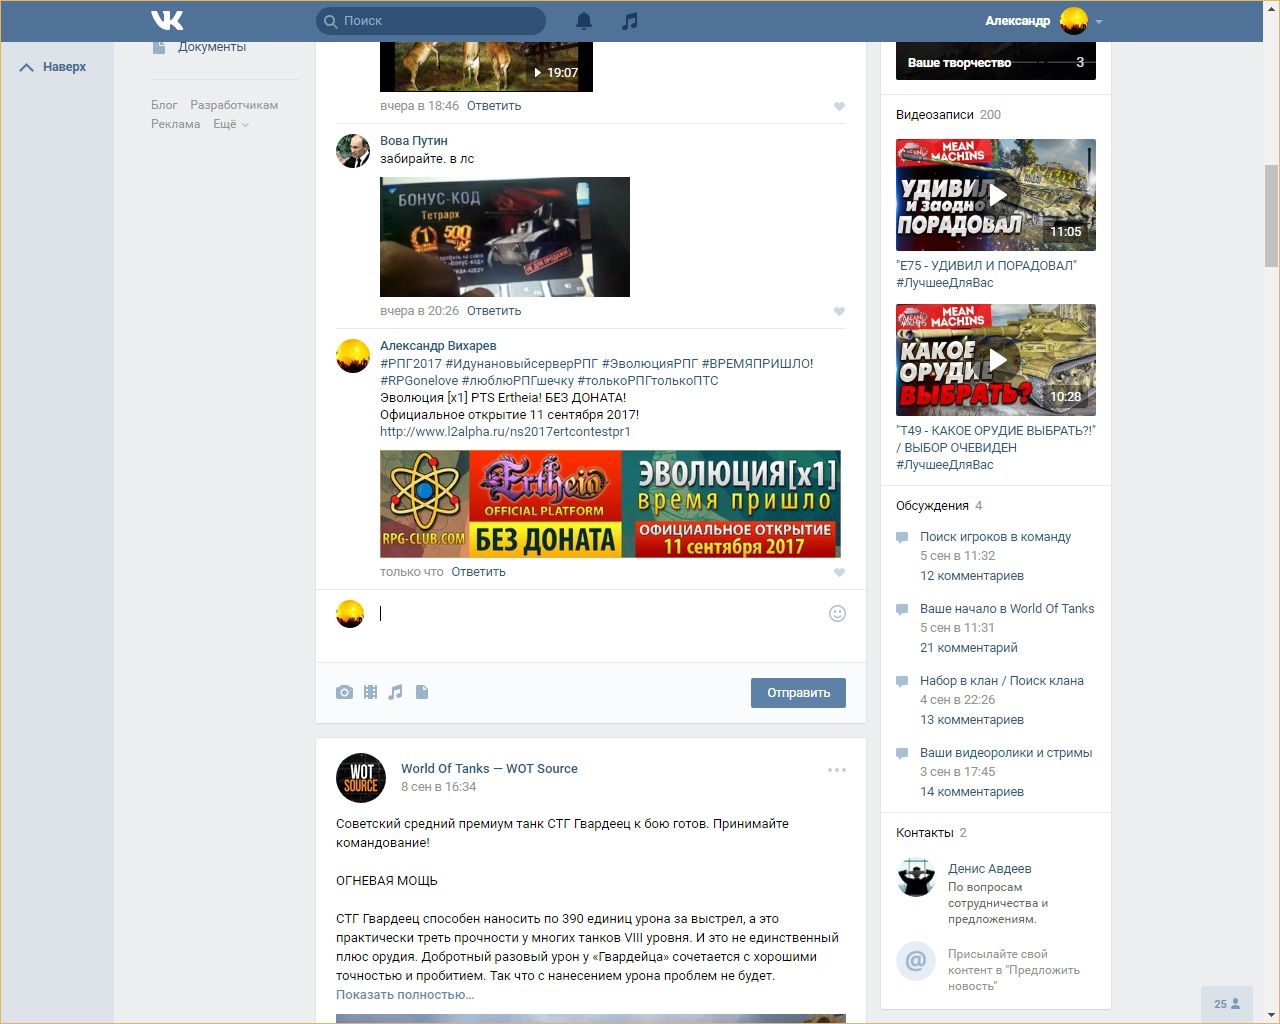Open discussion Ваши видеоролики и стримы

(1006, 753)
